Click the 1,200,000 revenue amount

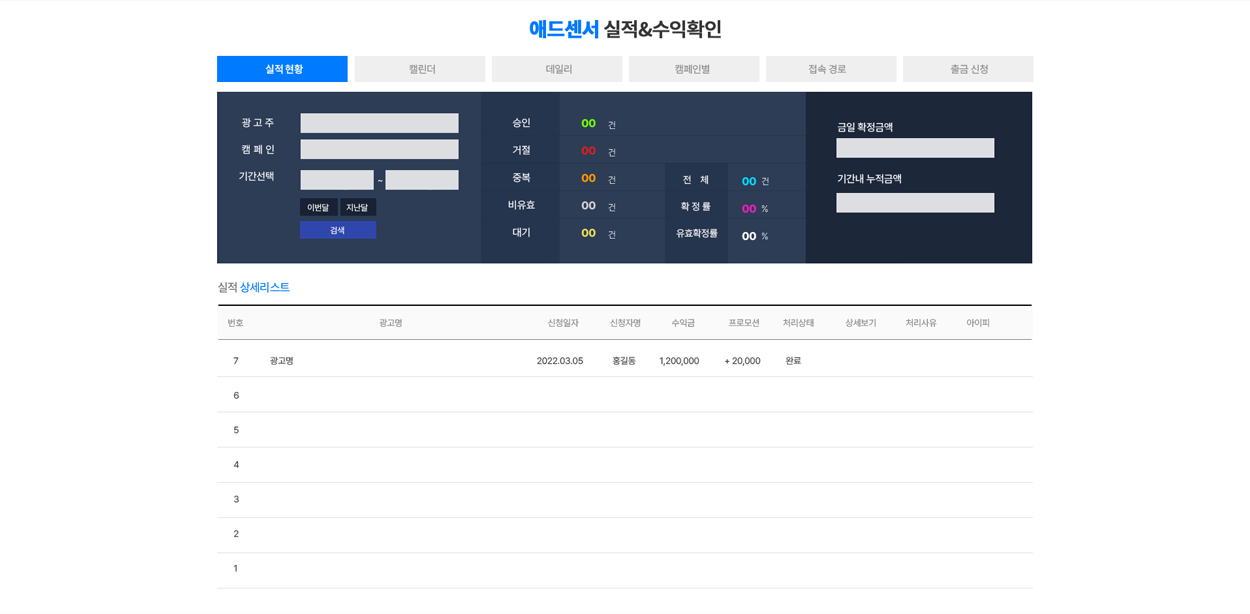pyautogui.click(x=679, y=361)
